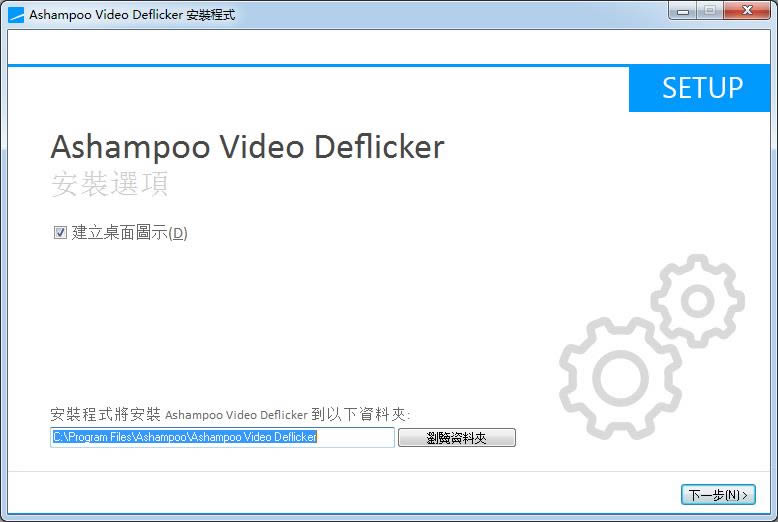Click the Ashampoo Video Deflicker heading

(248, 147)
